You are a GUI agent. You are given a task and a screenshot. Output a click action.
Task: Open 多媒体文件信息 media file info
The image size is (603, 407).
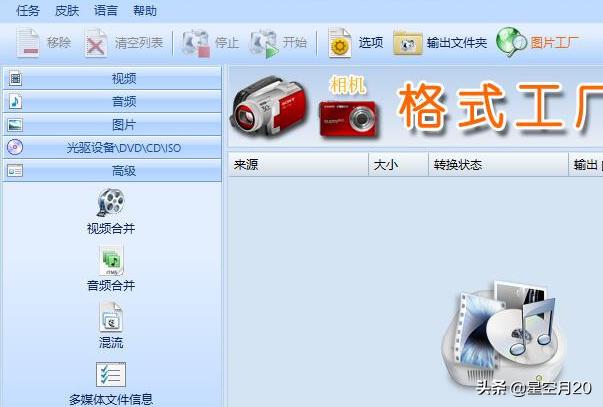[x=111, y=376]
